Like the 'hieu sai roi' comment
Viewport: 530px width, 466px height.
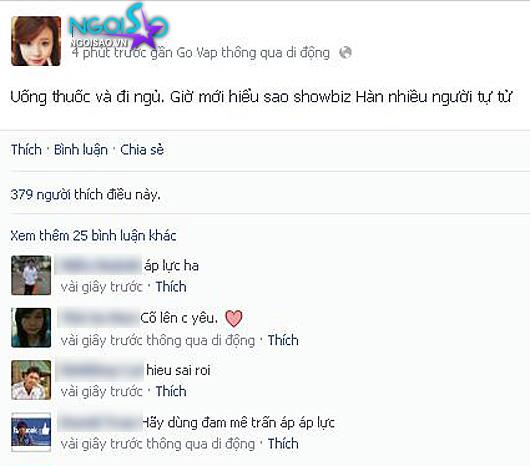point(171,391)
